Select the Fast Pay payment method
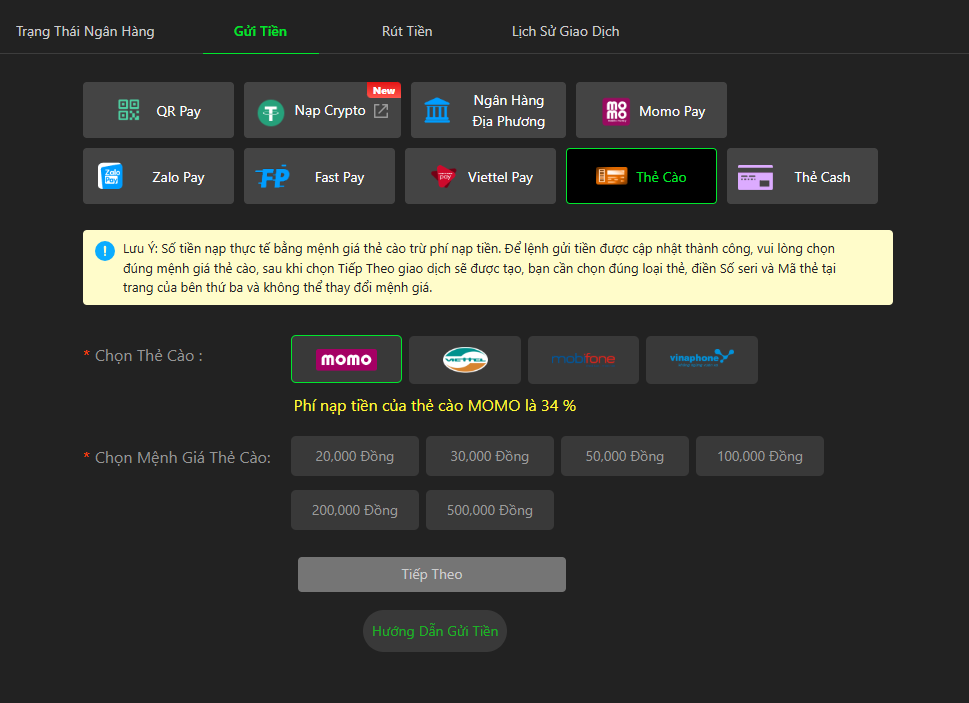 (319, 176)
